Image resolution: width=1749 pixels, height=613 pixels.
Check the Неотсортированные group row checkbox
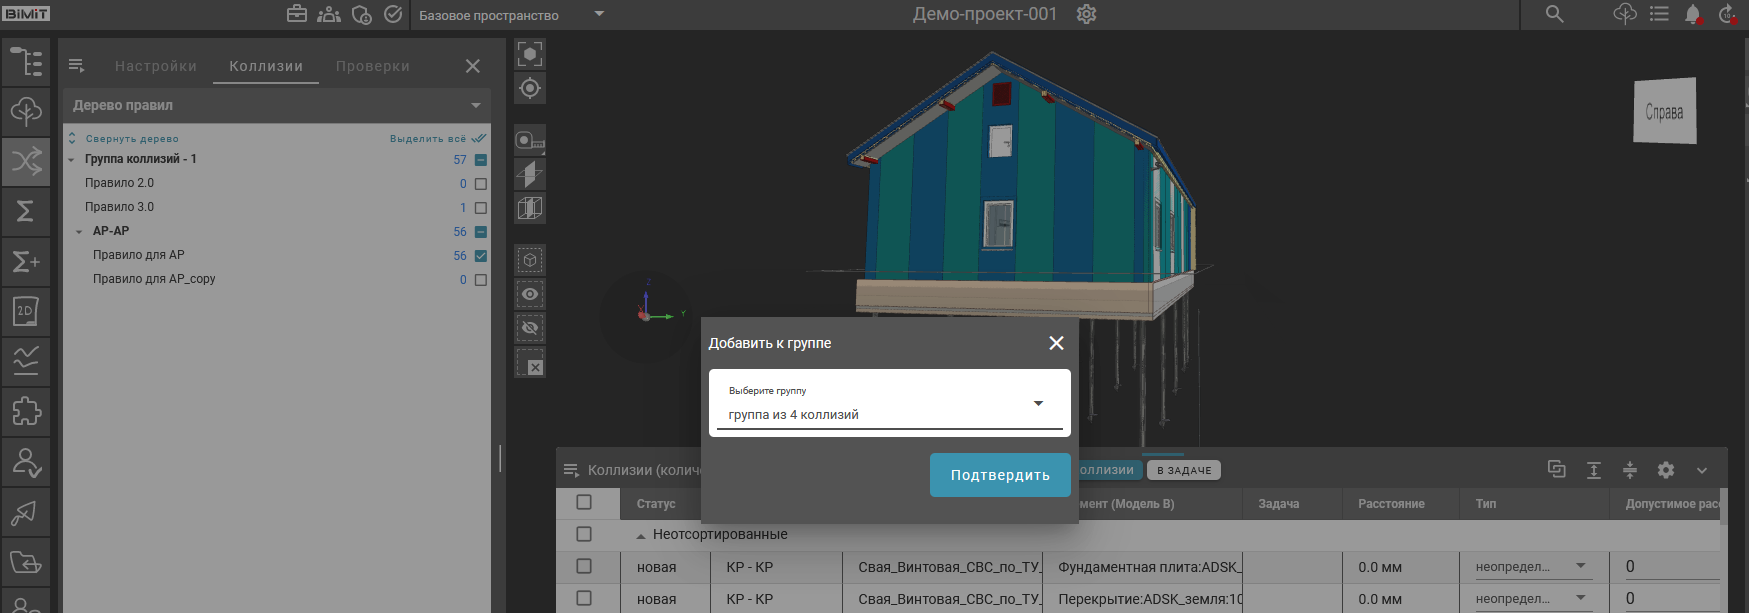tap(584, 535)
